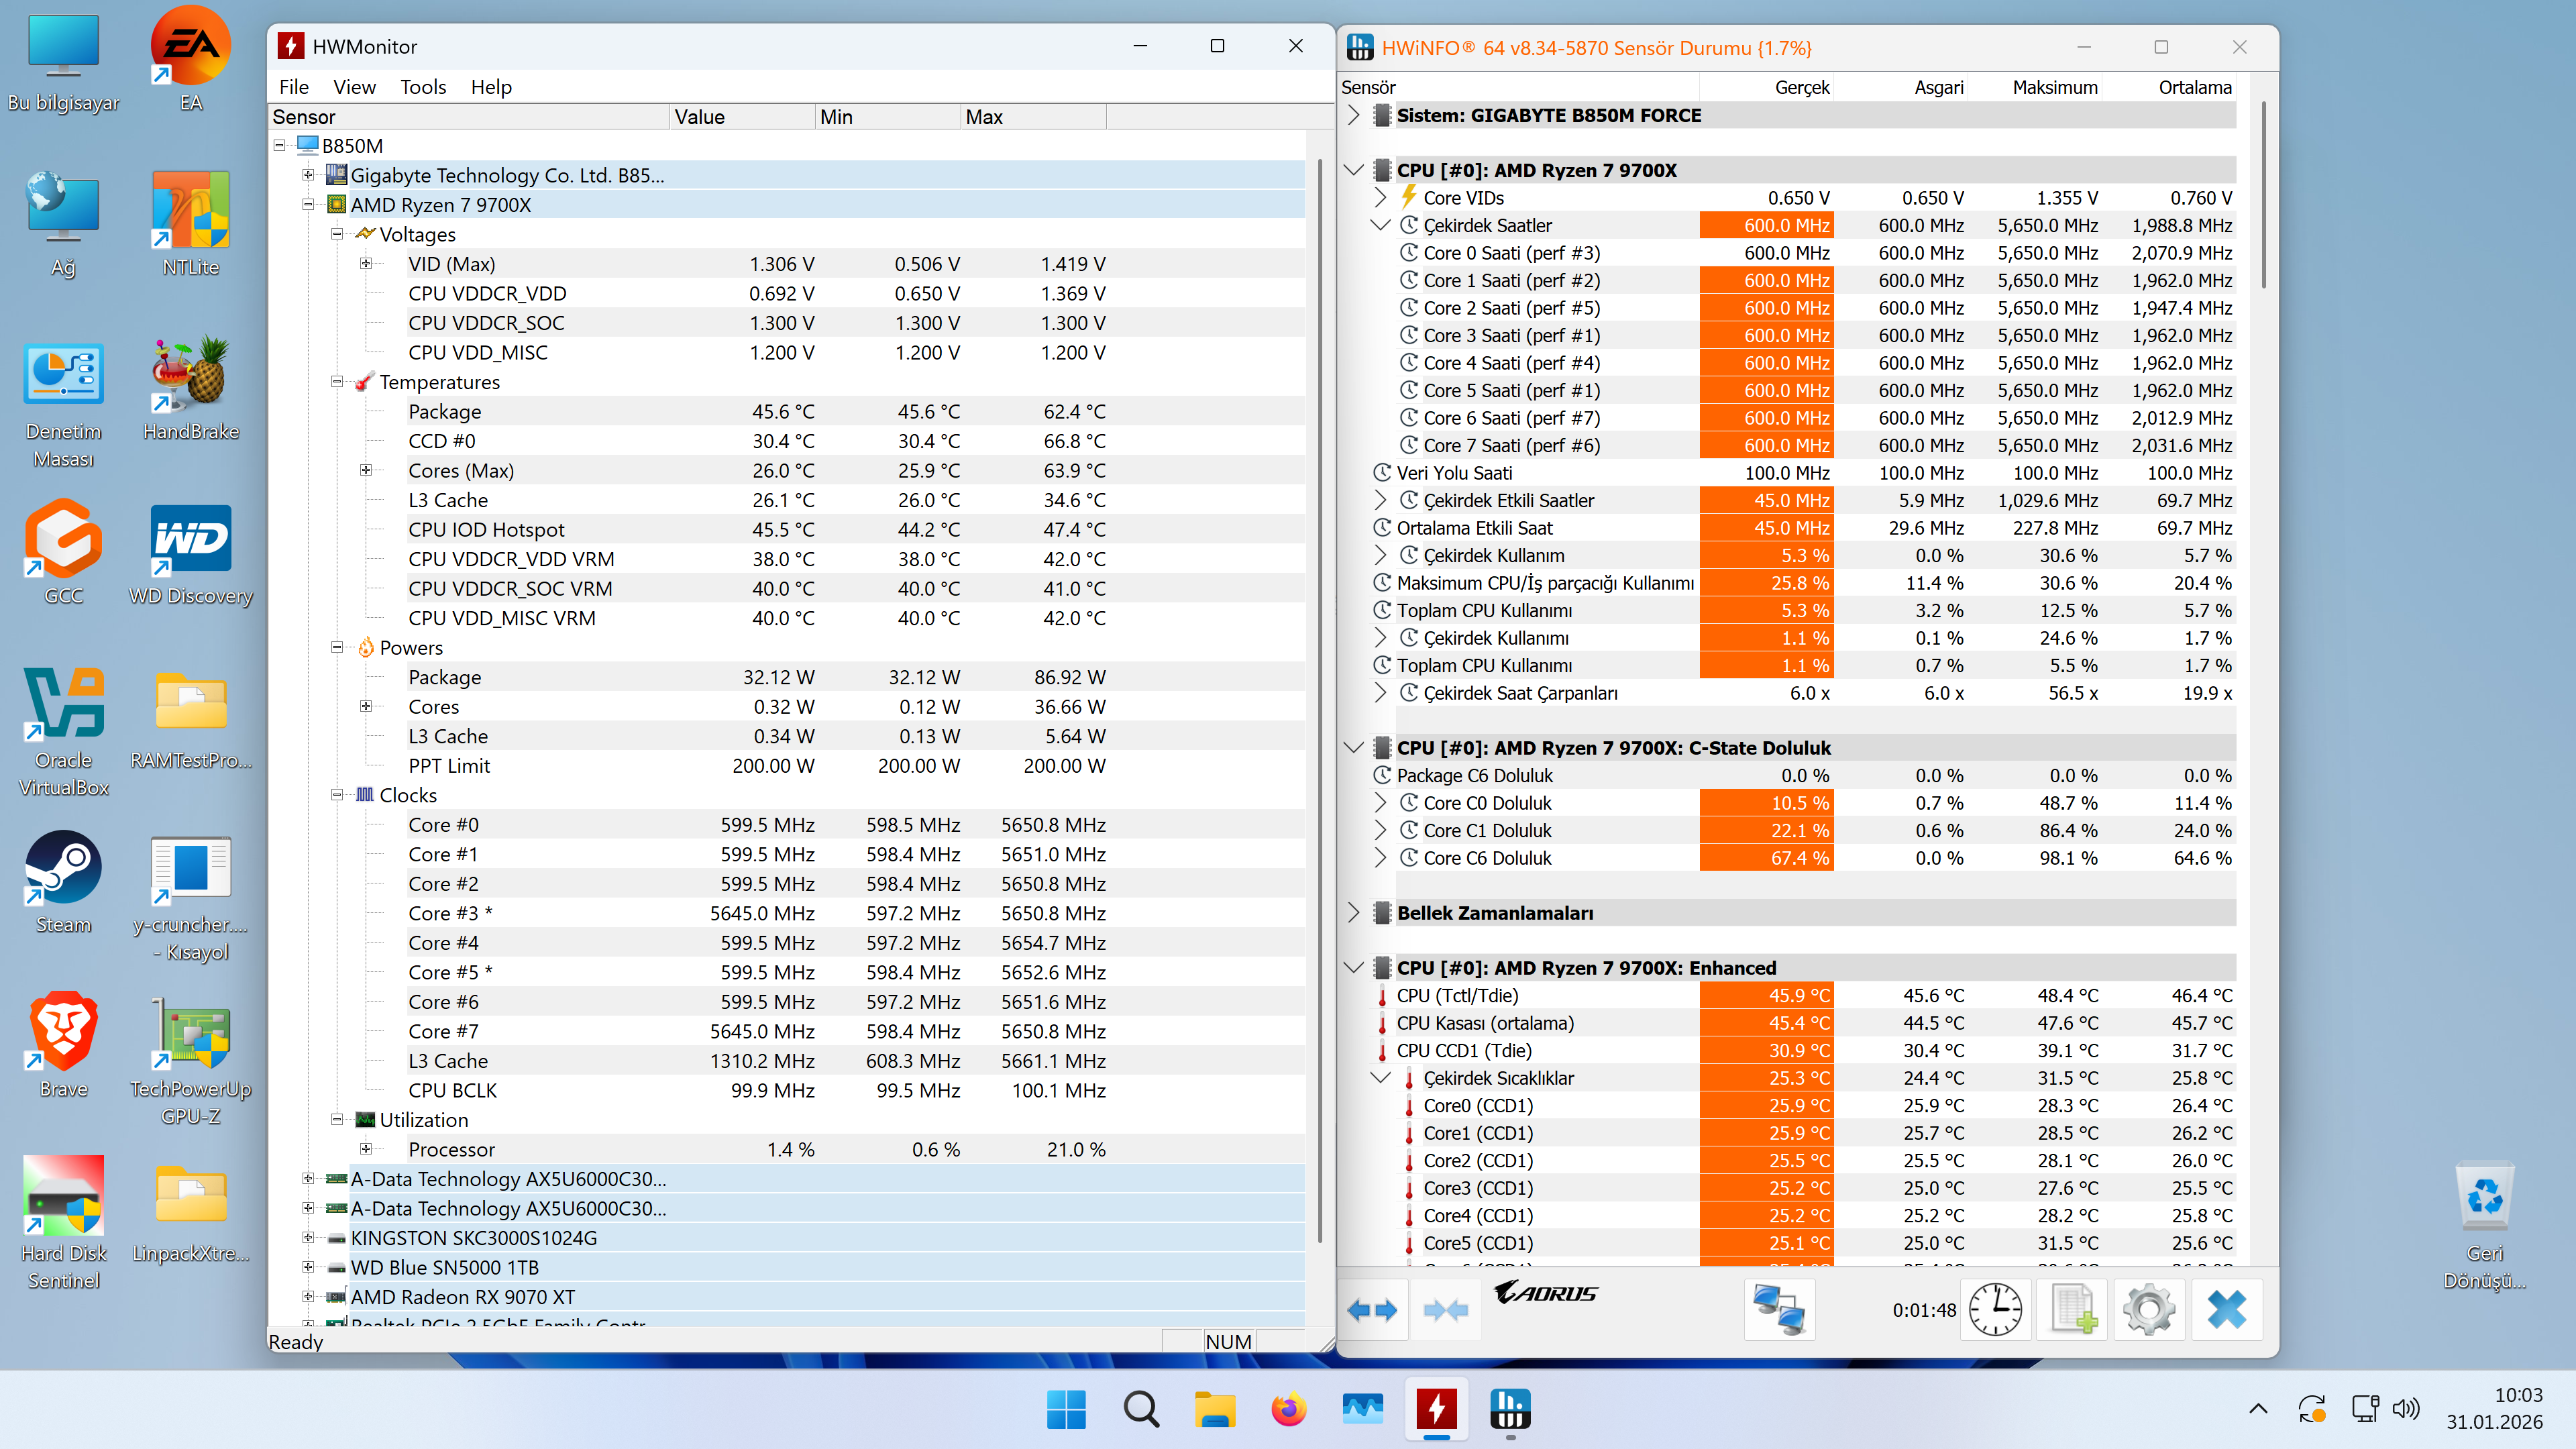Collapse Voltages section in HWMonitor
This screenshot has width=2576, height=1449.
pyautogui.click(x=338, y=234)
